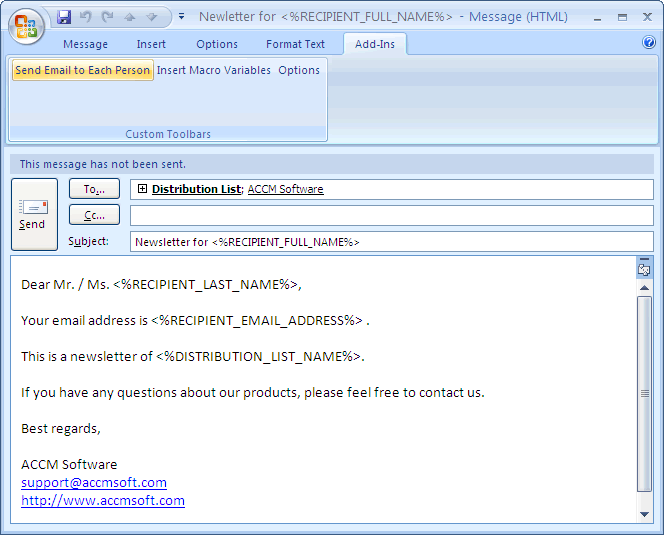Minimize the message window
Viewport: 664px width, 535px height.
[x=598, y=17]
